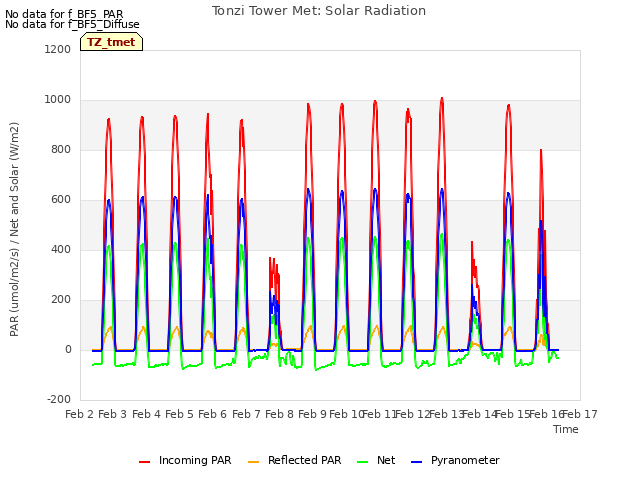640x480 pixels.
Task: Click the 400 y-axis tick label
Action: click(61, 249)
